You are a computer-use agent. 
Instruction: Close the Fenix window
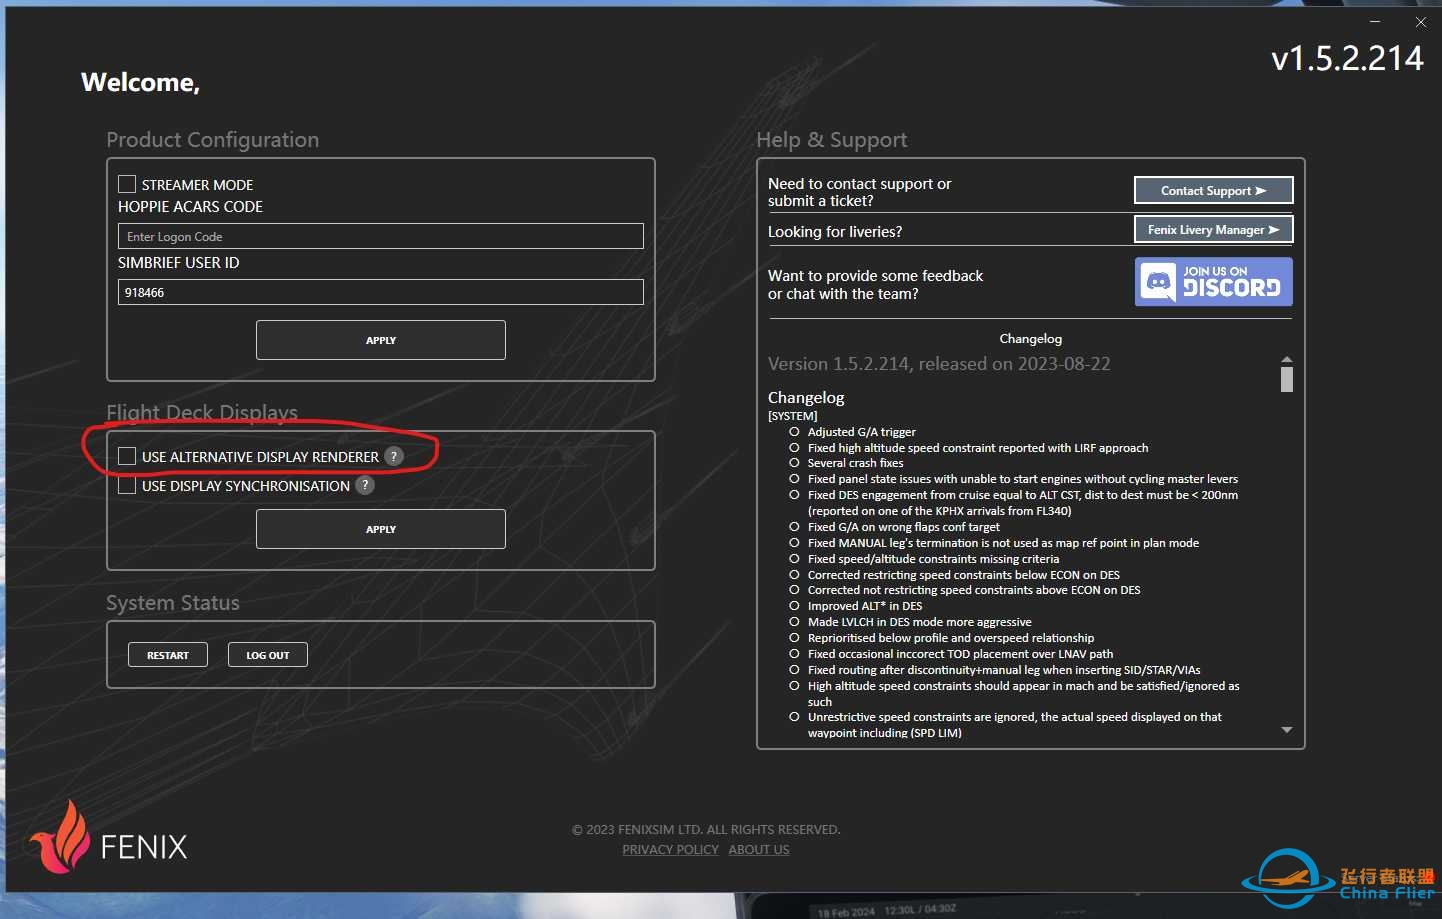[x=1421, y=21]
